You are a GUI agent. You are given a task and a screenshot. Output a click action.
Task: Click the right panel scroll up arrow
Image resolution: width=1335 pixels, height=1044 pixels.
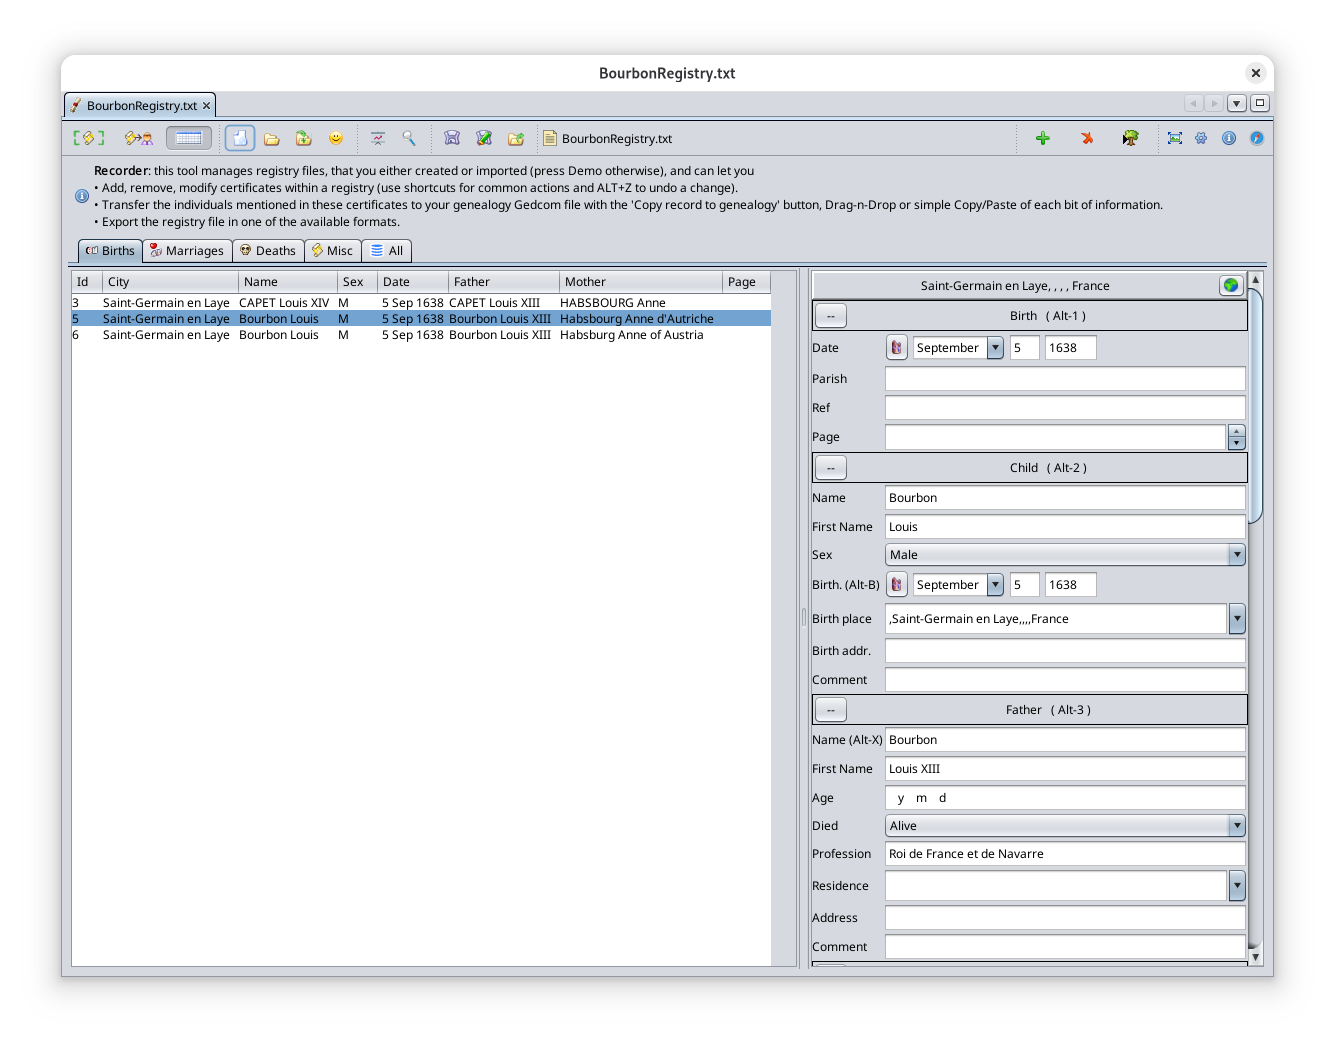1256,279
